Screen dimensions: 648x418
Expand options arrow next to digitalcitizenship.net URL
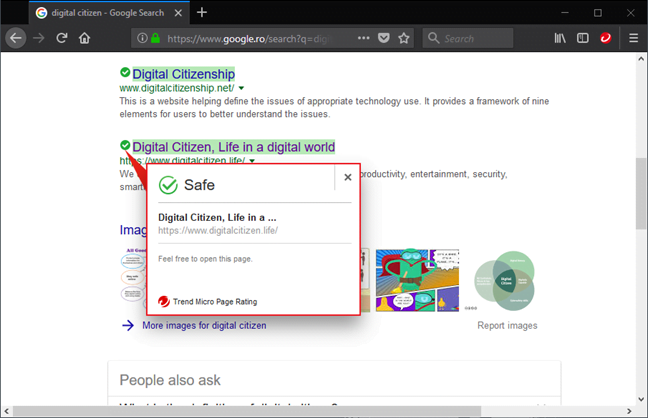tap(241, 88)
